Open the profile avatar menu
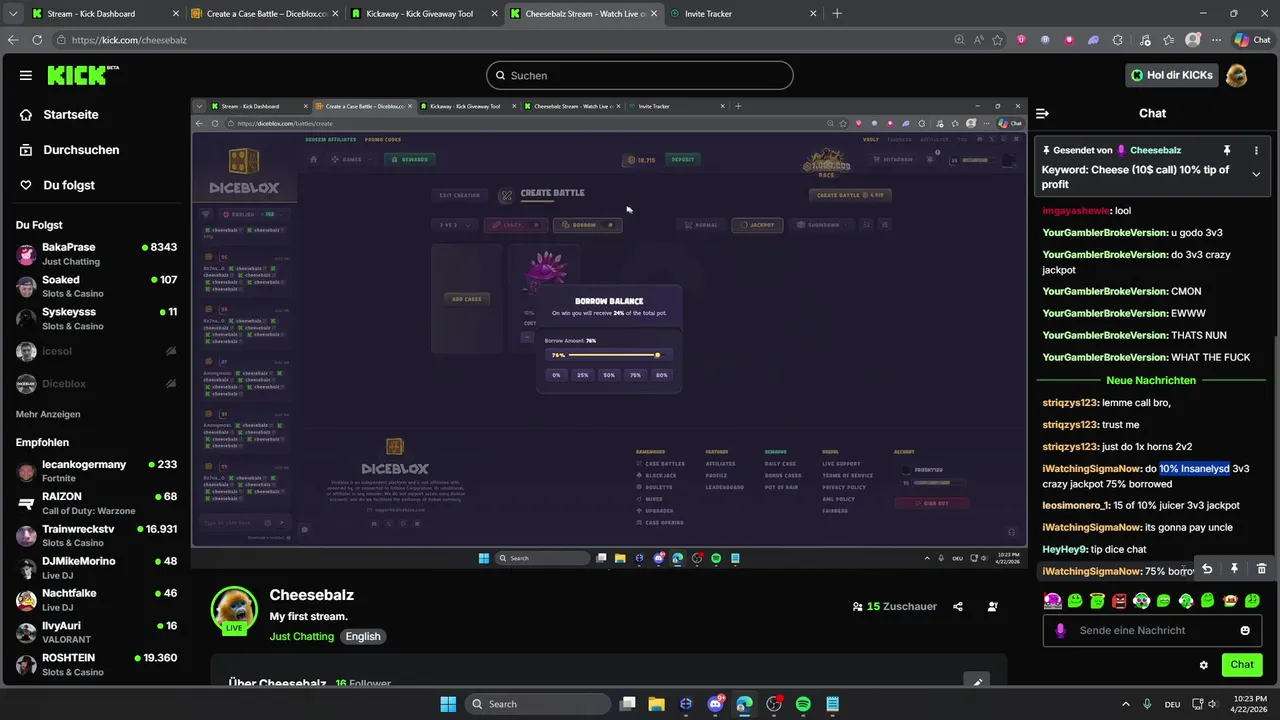Viewport: 1280px width, 720px height. pyautogui.click(x=1237, y=75)
